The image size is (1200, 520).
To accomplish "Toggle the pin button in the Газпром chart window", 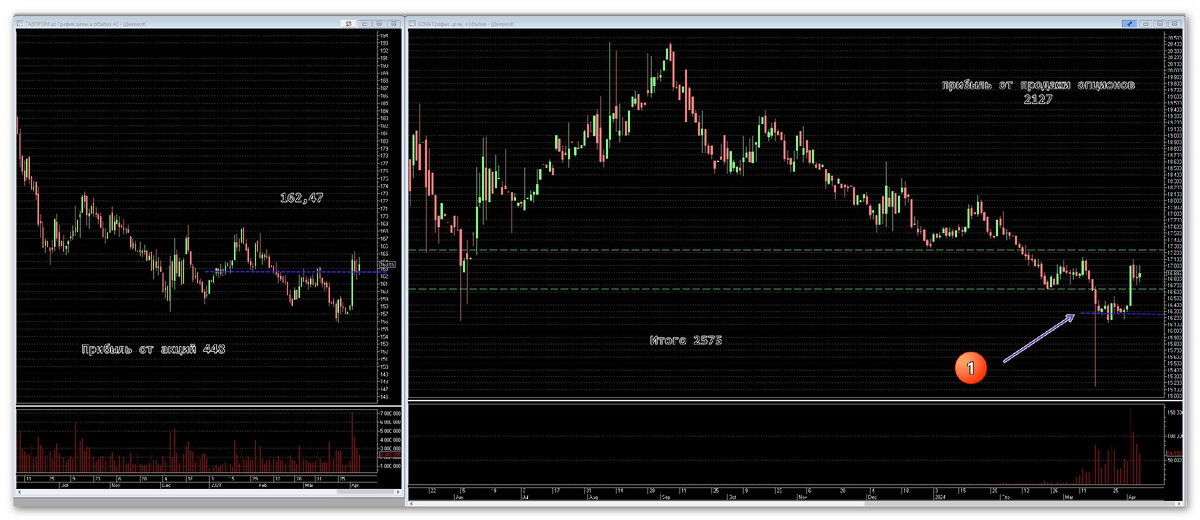I will click(x=348, y=24).
